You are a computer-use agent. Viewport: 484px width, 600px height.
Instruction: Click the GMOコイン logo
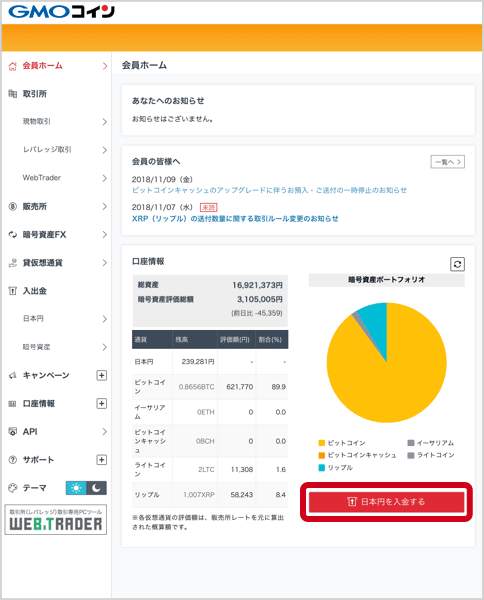pyautogui.click(x=62, y=12)
